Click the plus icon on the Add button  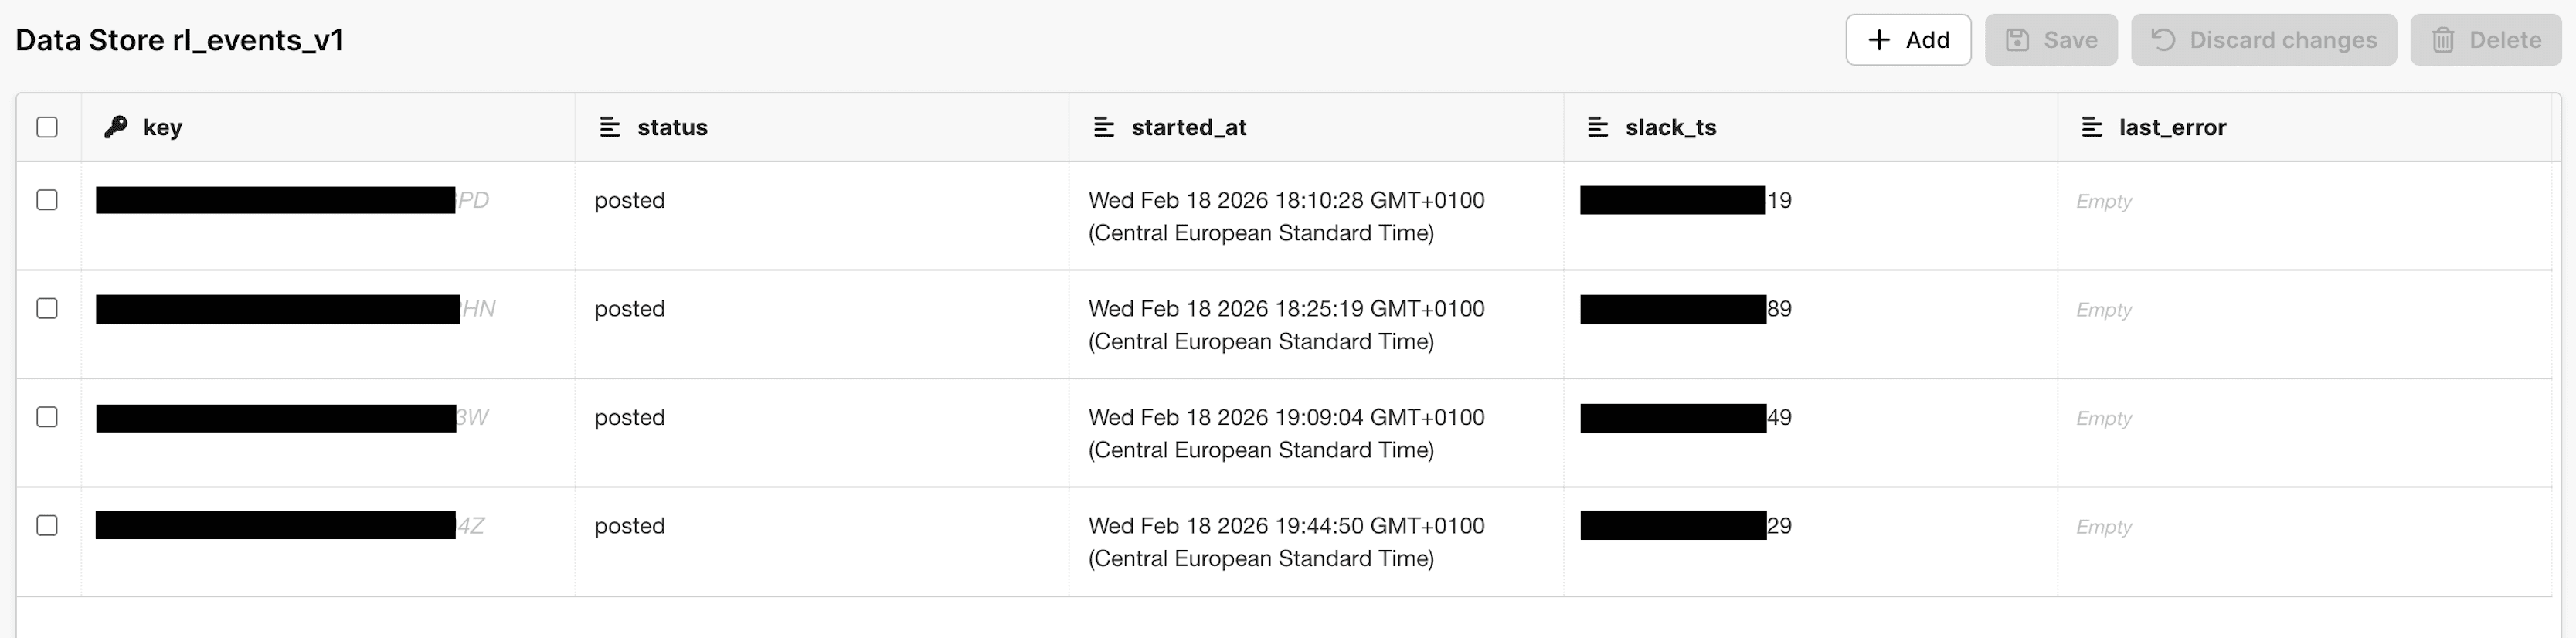pos(1878,39)
